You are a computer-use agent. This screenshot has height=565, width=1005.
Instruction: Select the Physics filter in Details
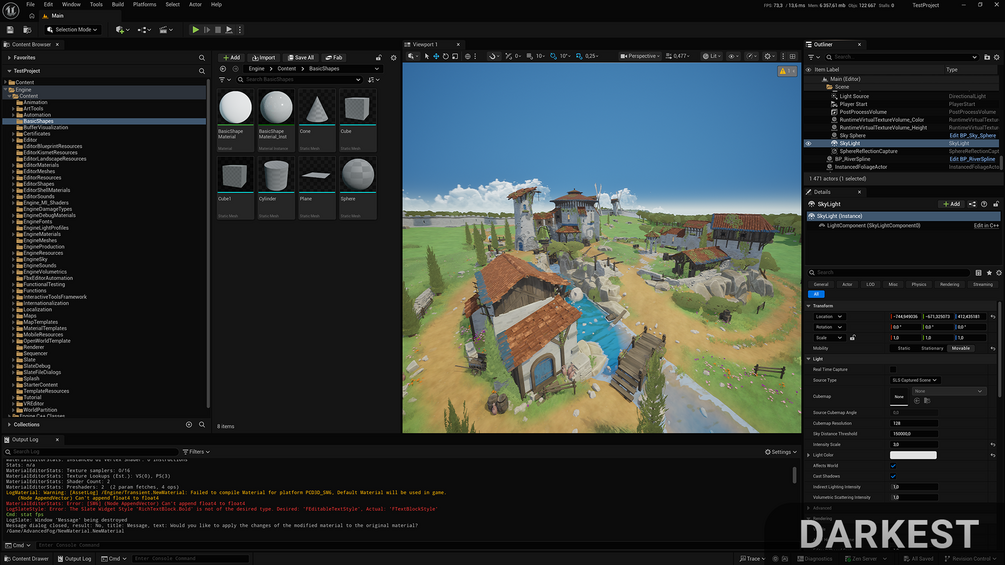pyautogui.click(x=919, y=284)
